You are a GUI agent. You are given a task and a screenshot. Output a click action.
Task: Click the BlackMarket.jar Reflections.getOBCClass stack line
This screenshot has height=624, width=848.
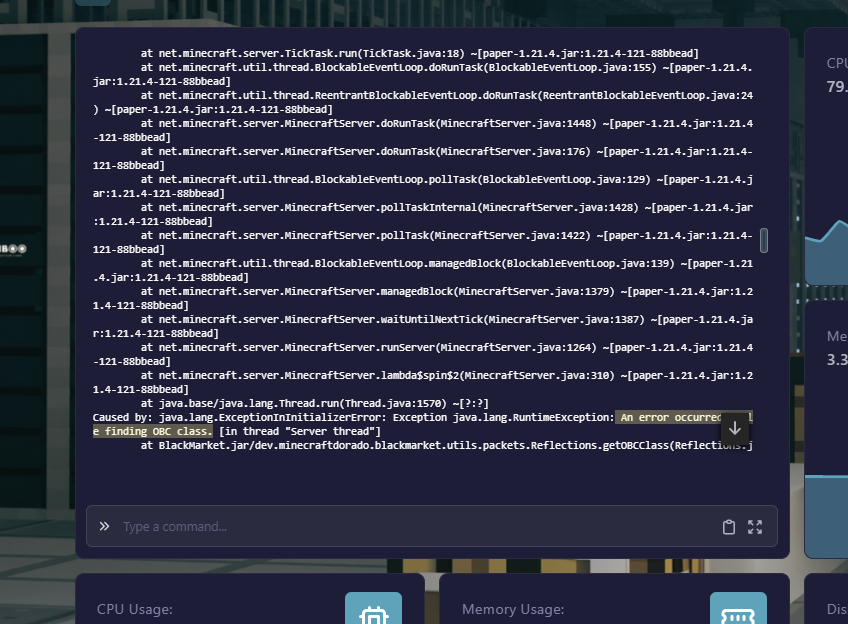tap(447, 446)
